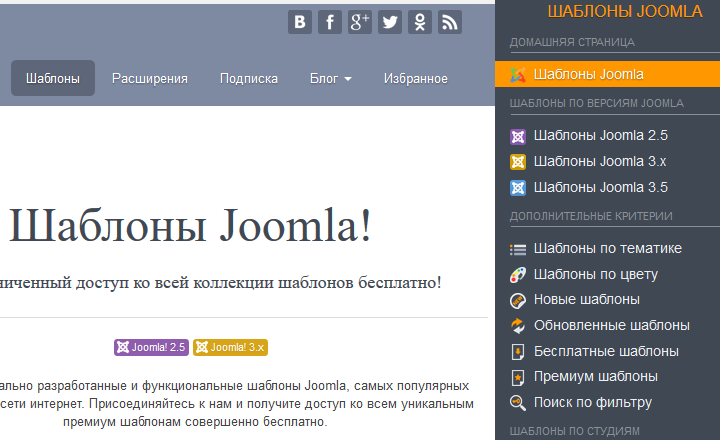Viewport: 720px width, 440px height.
Task: Open the Новые шаблоны link
Action: coord(586,299)
